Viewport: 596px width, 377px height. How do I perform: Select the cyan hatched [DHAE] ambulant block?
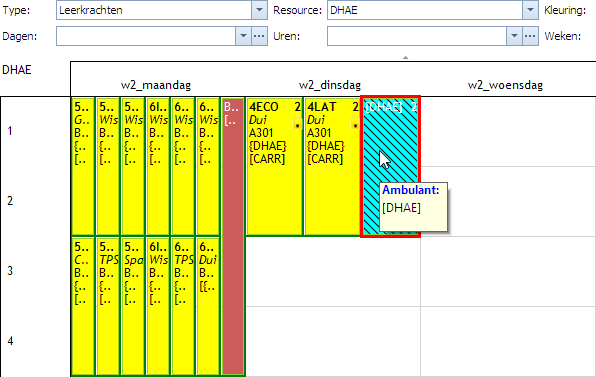click(390, 166)
